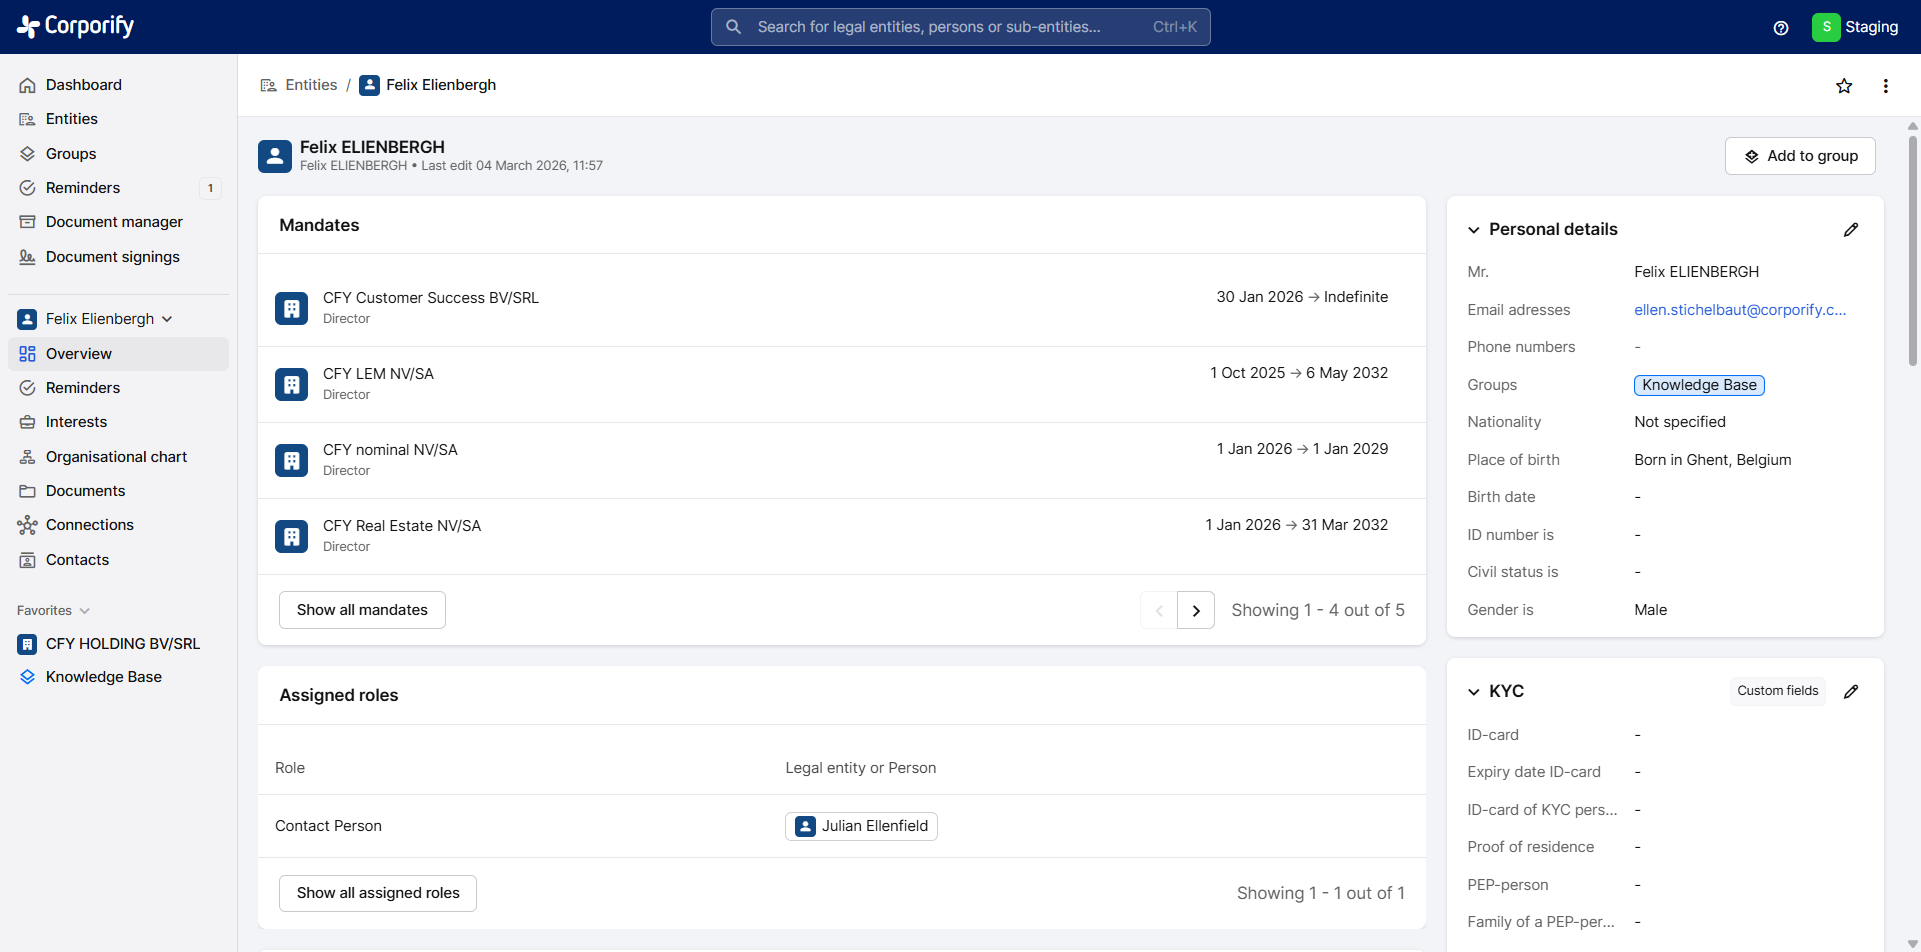
Task: Open the three-dot more options menu
Action: (1885, 86)
